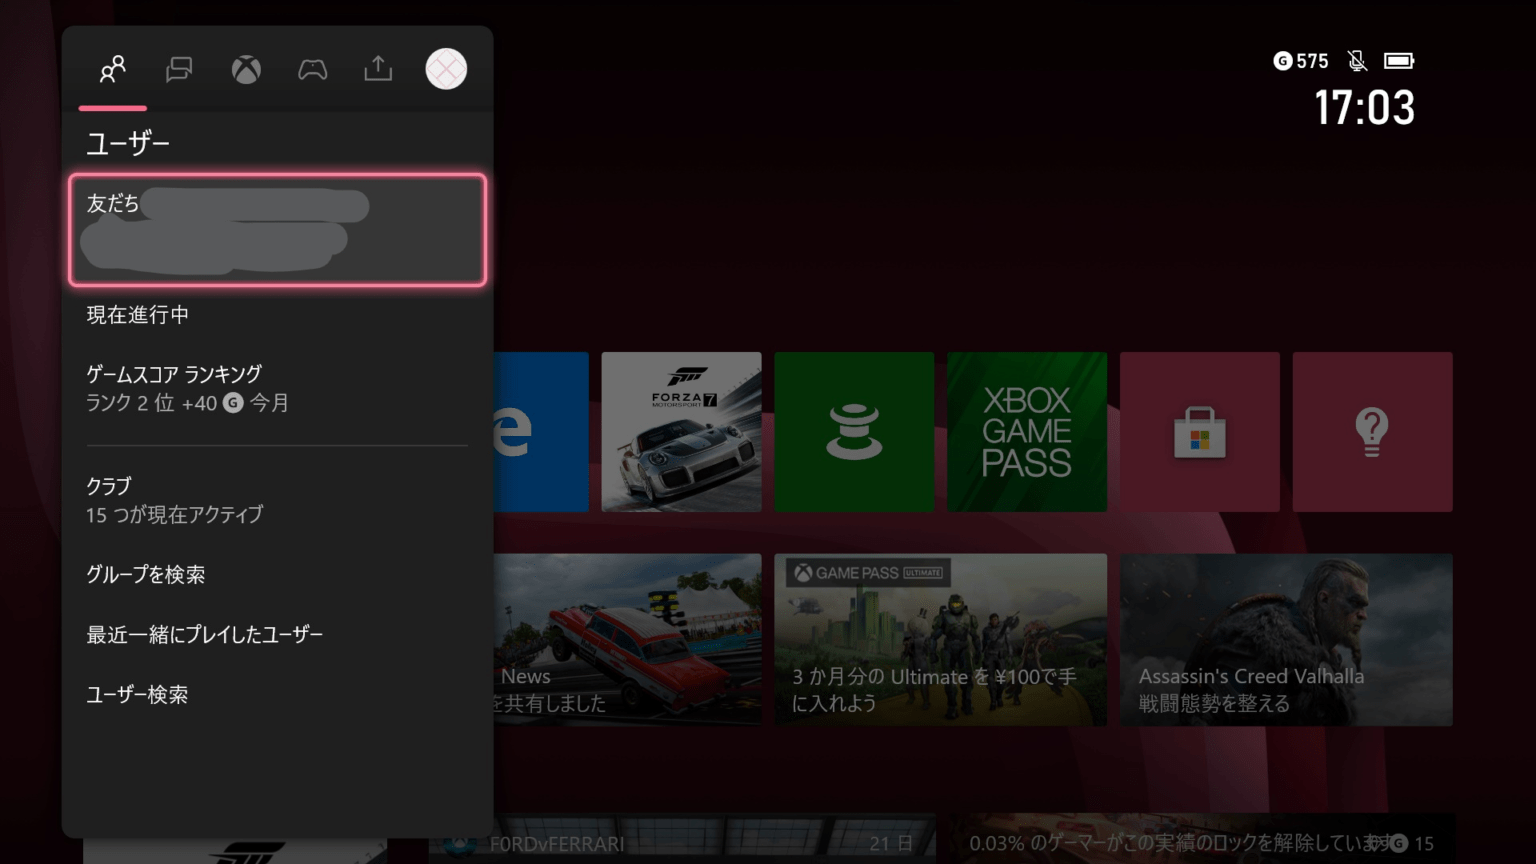The width and height of the screenshot is (1536, 864).
Task: Open the Microsoft Store tile
Action: coord(1199,431)
